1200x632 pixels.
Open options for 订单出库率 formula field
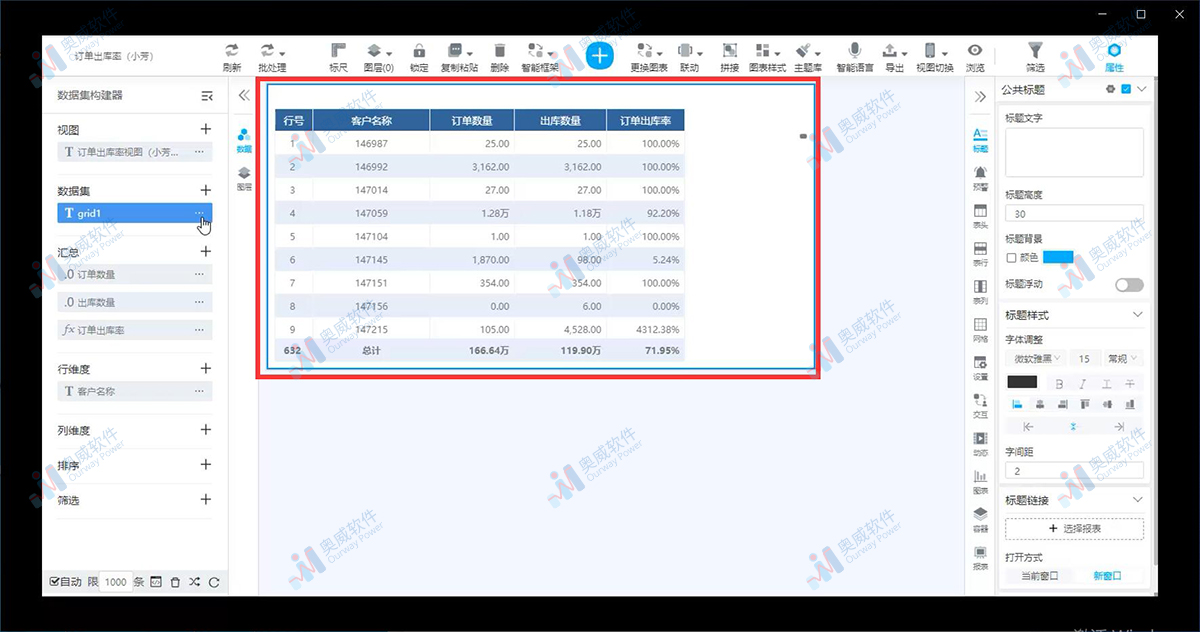click(x=200, y=330)
